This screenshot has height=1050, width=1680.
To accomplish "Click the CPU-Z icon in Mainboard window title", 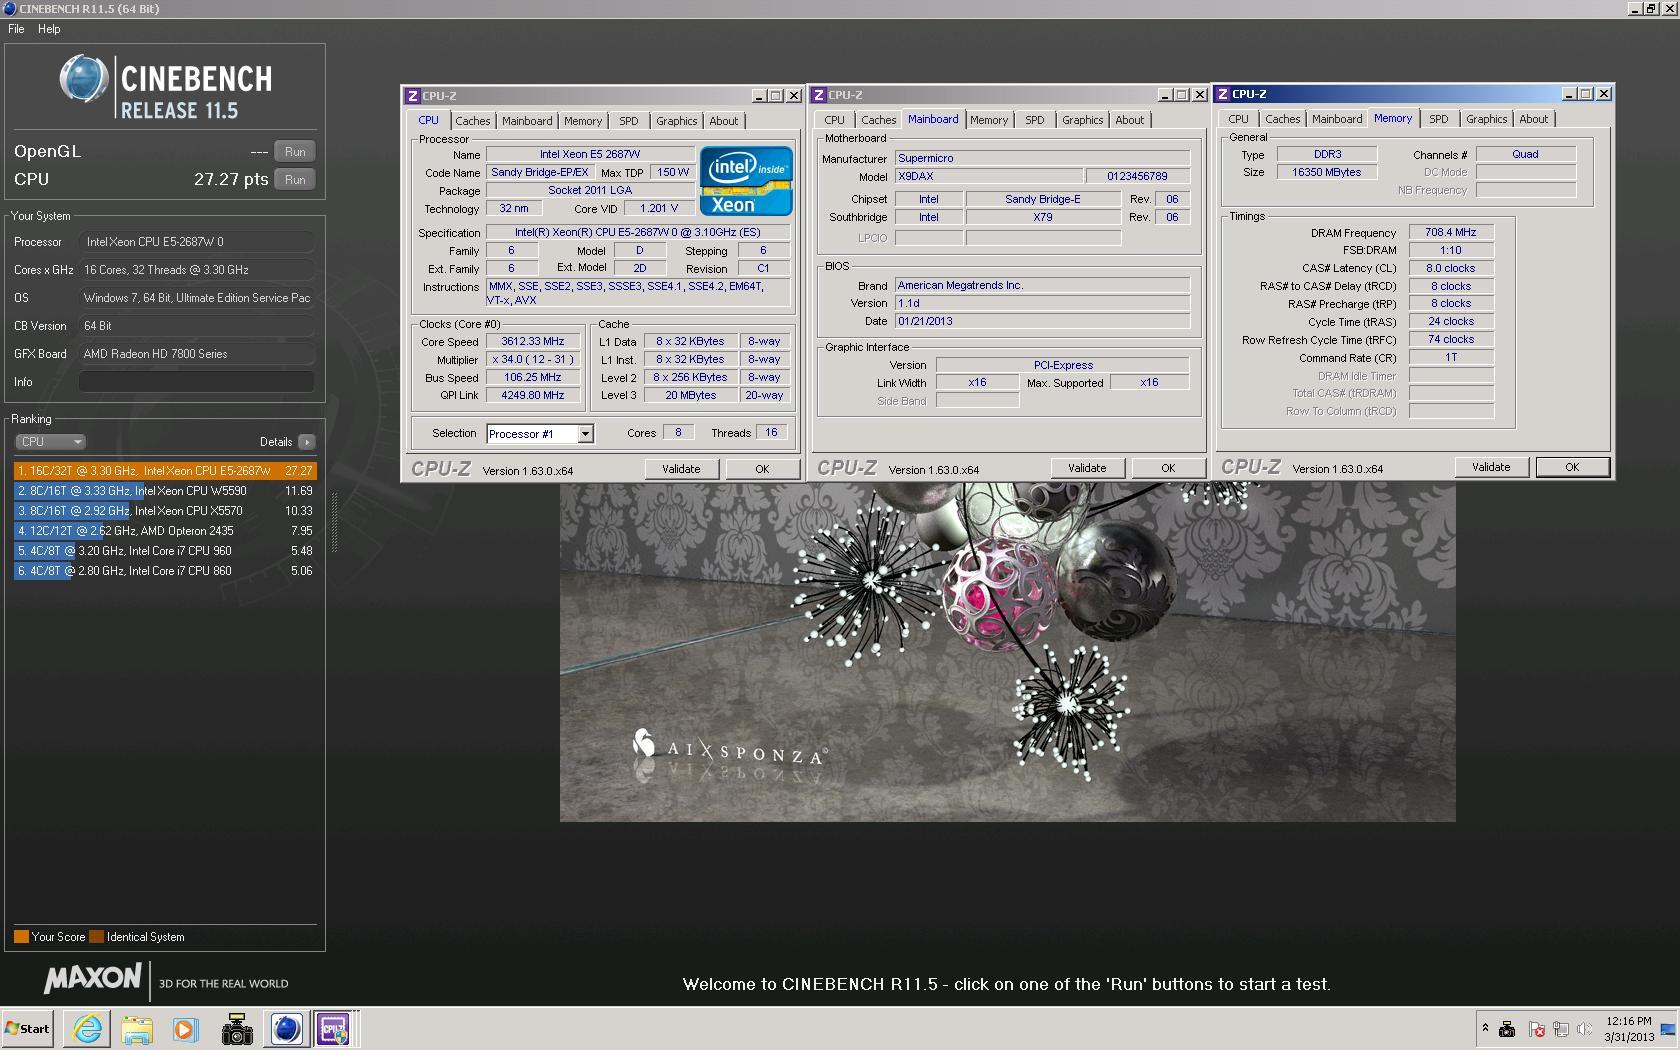I will coord(818,95).
